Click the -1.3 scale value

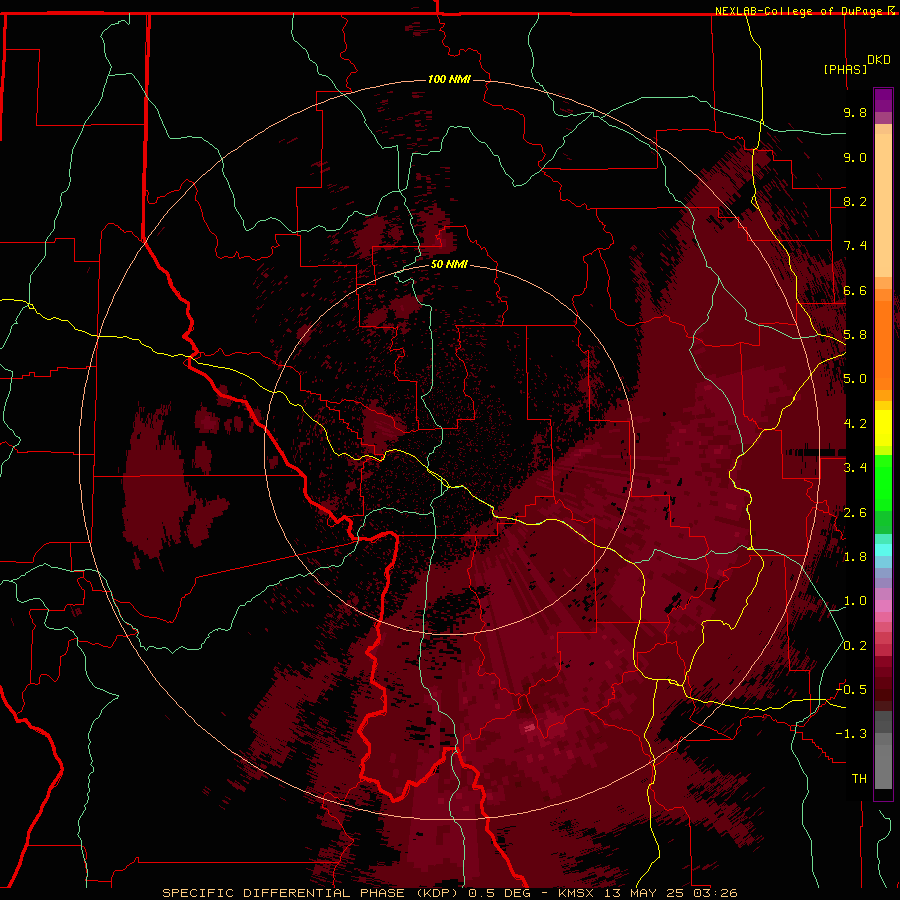(x=851, y=734)
